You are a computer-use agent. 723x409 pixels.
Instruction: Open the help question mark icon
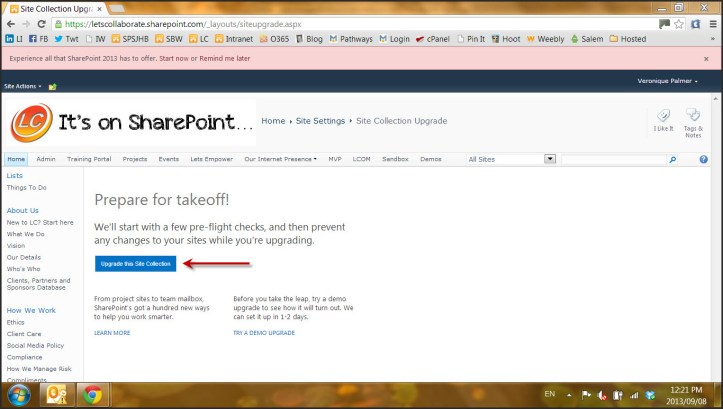click(703, 159)
